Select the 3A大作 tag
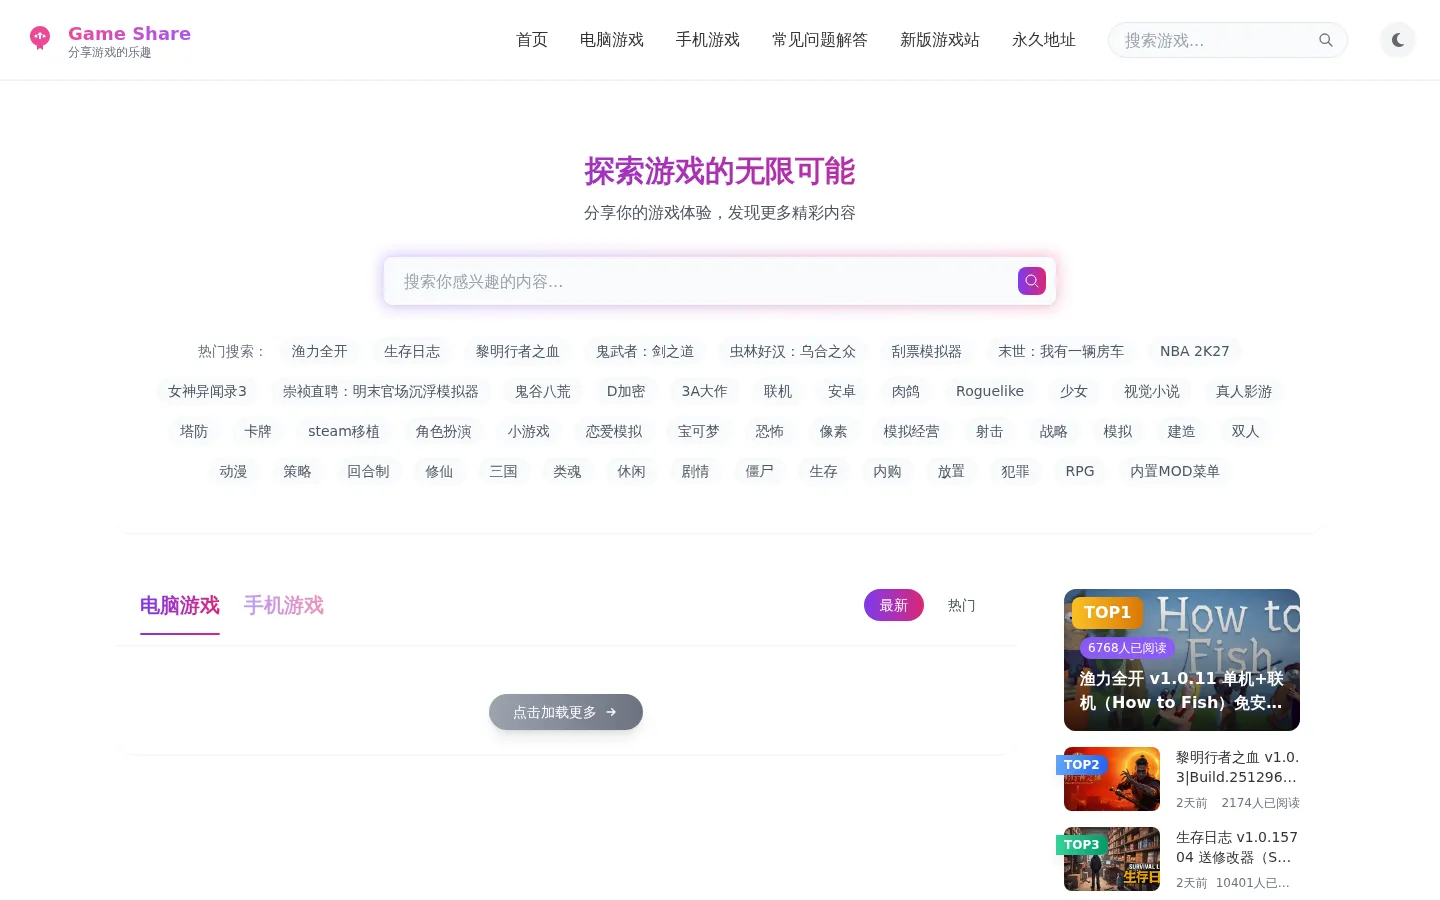Screen dimensions: 1440x900 [x=705, y=391]
